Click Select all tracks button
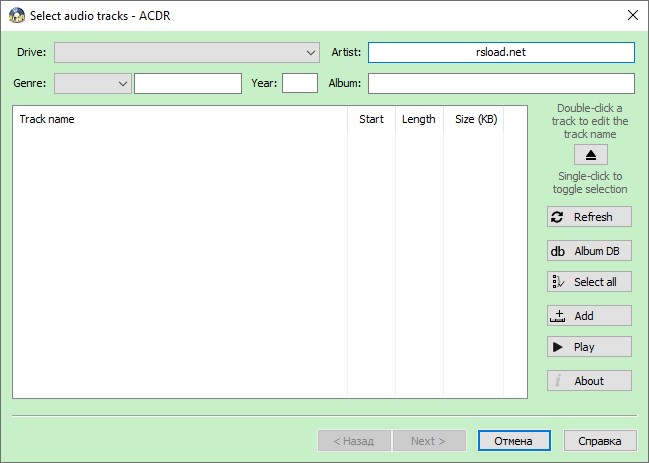The image size is (649, 463). (589, 282)
